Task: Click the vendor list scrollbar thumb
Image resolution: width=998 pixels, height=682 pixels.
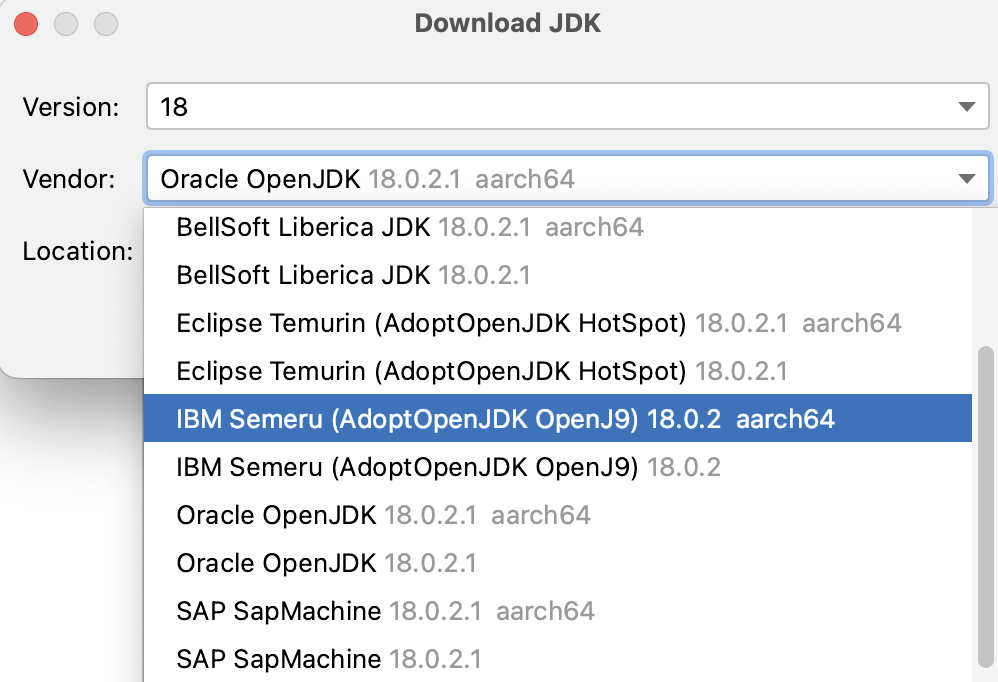Action: pos(985,500)
